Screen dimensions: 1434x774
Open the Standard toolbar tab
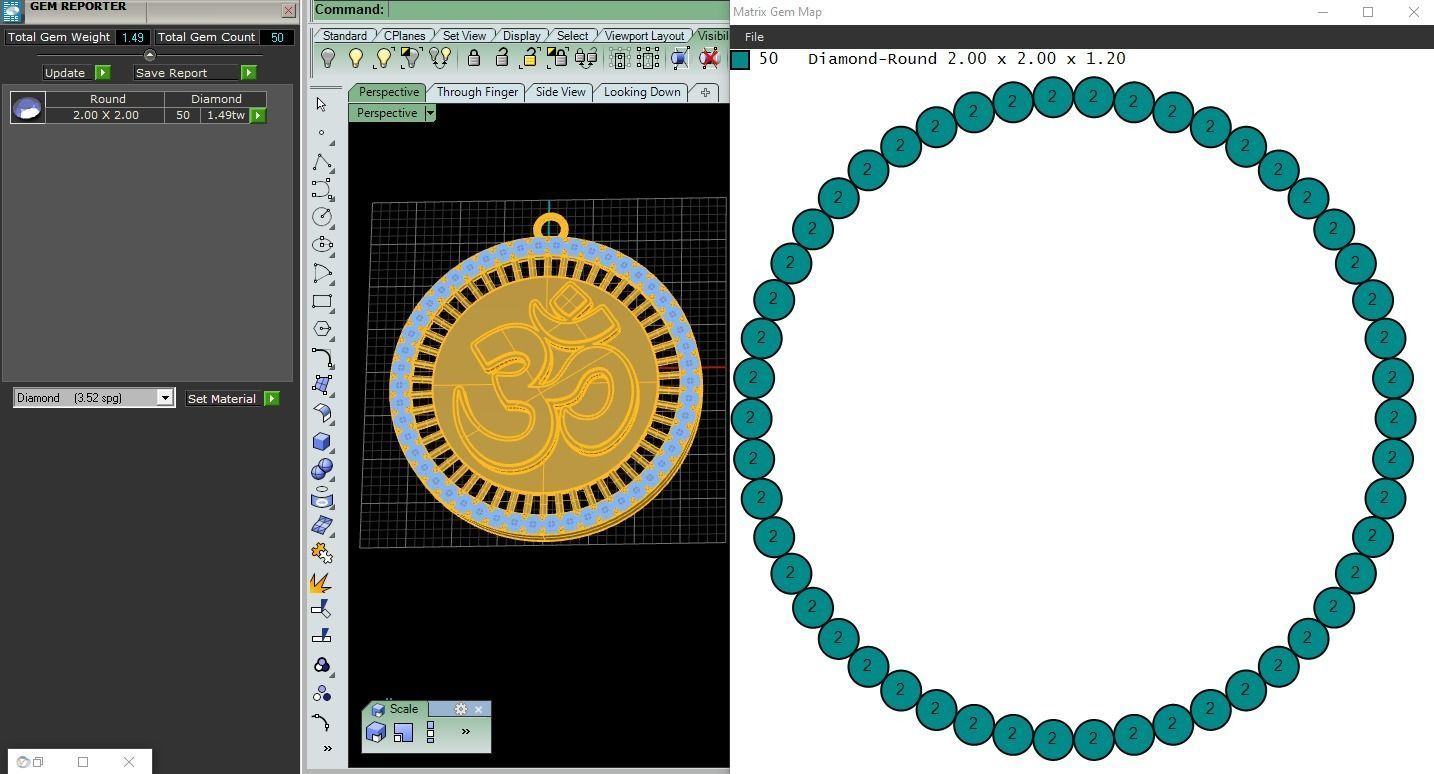tap(344, 35)
